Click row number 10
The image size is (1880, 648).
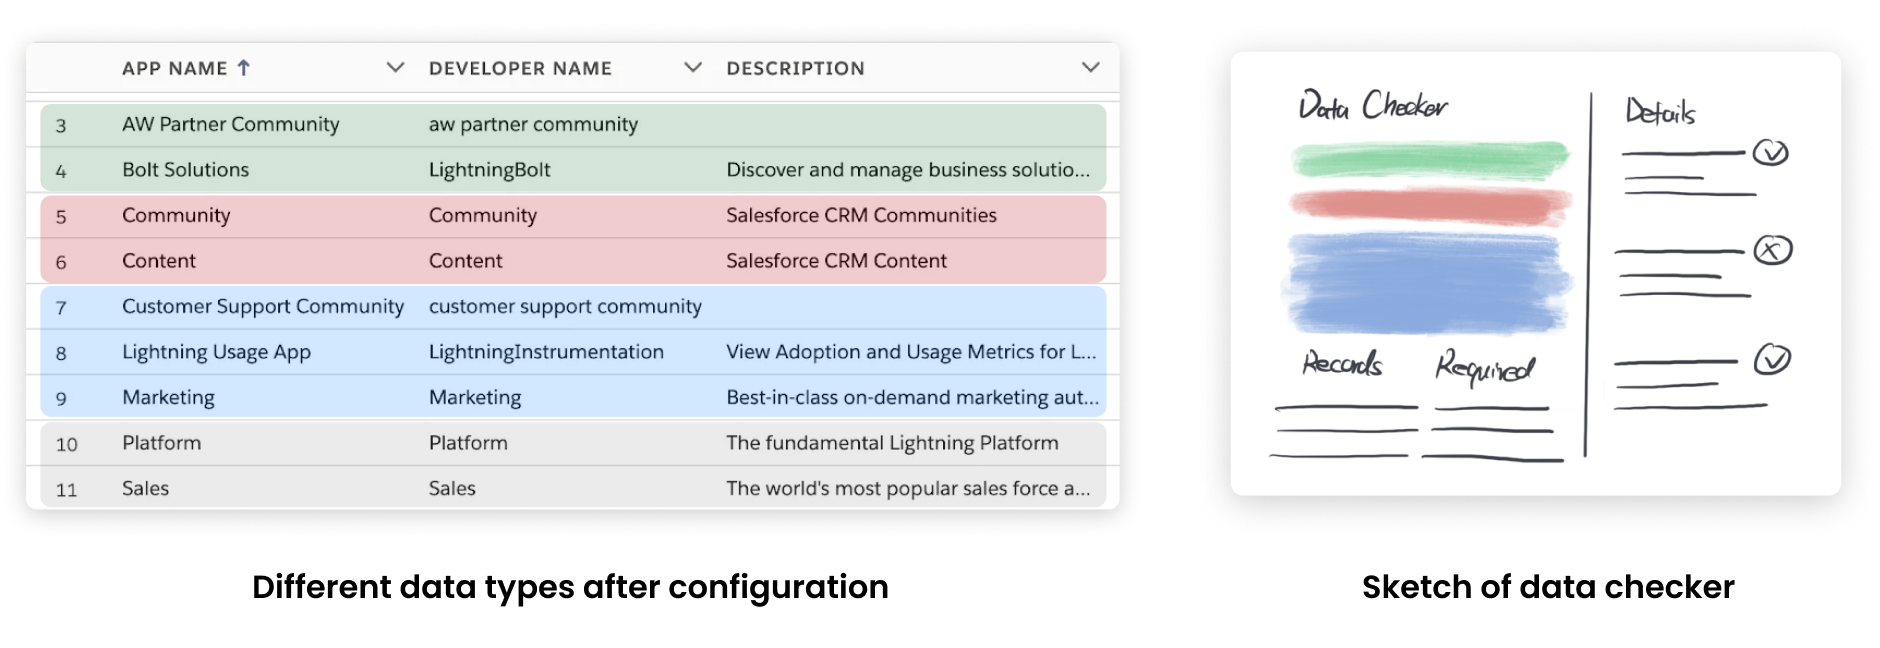tap(67, 445)
